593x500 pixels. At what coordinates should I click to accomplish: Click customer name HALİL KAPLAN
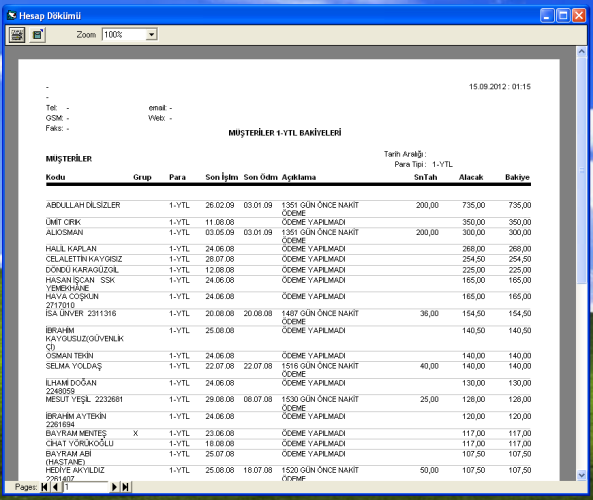click(71, 249)
